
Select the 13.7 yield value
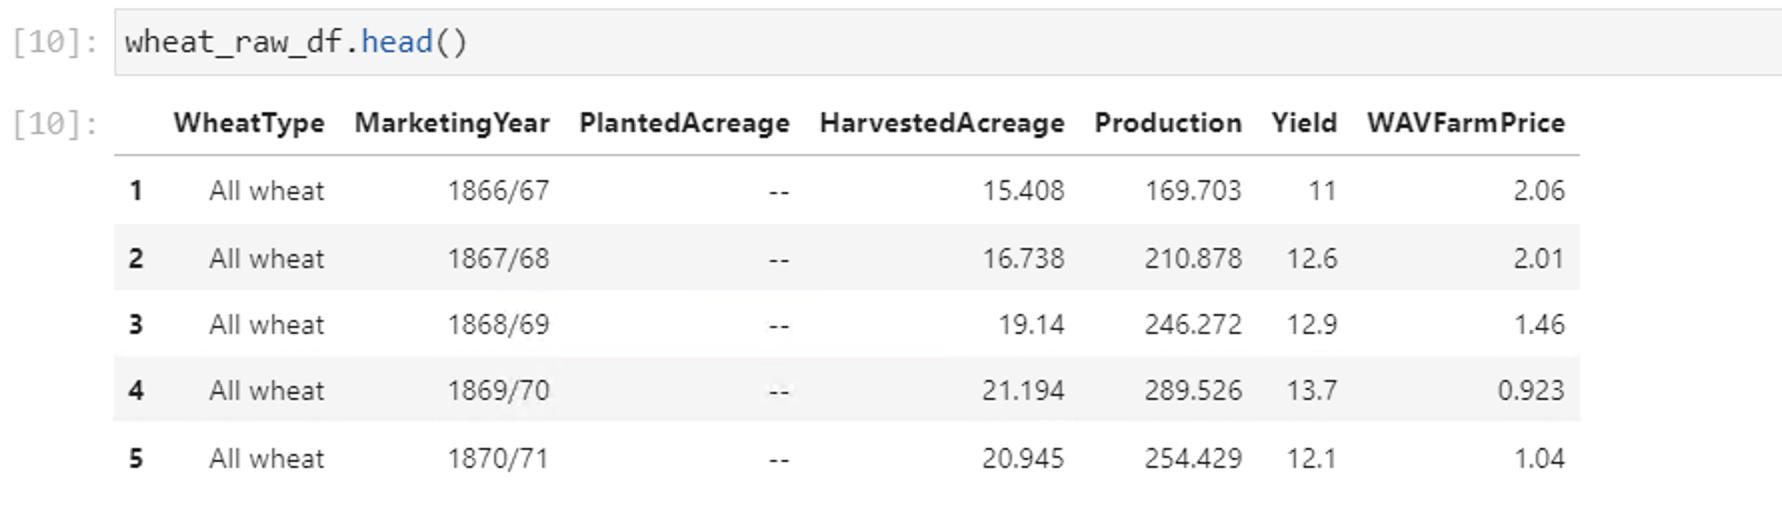point(1311,390)
